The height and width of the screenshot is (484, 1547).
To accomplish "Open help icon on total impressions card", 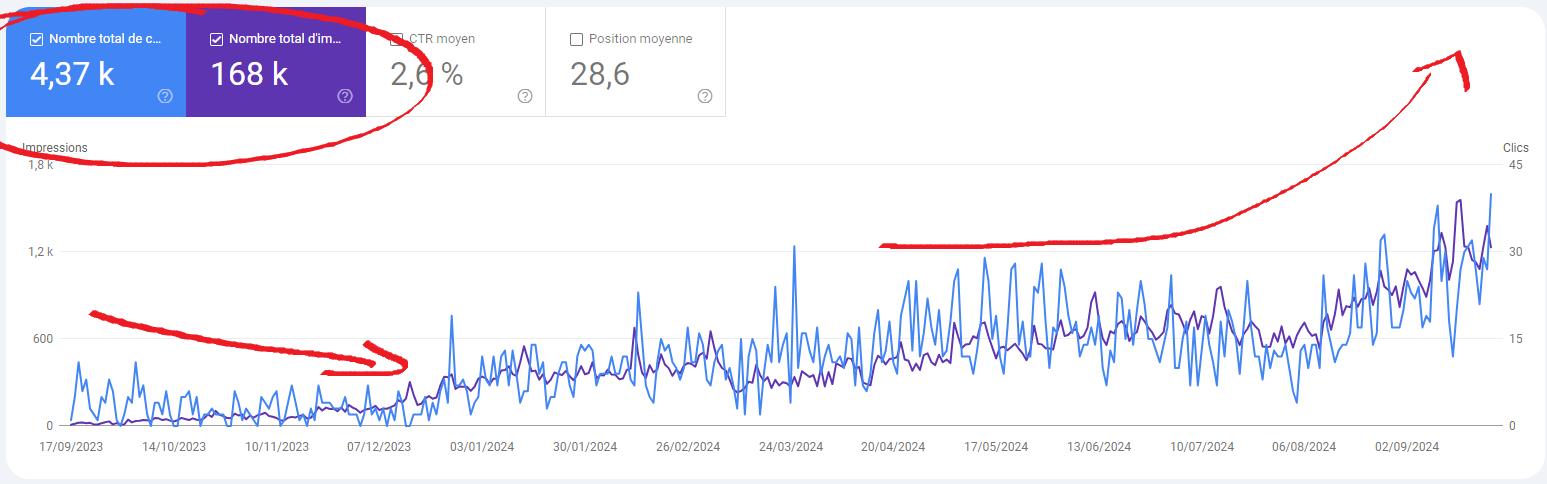I will pos(345,96).
